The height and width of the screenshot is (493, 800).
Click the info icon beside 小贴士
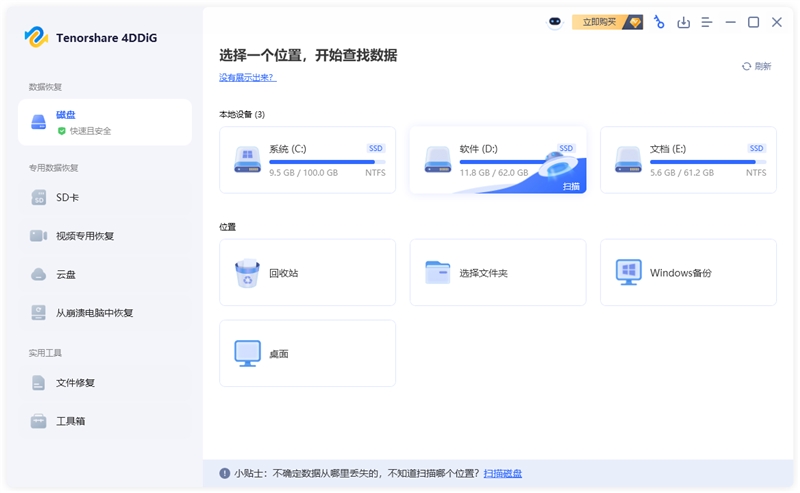(x=224, y=473)
